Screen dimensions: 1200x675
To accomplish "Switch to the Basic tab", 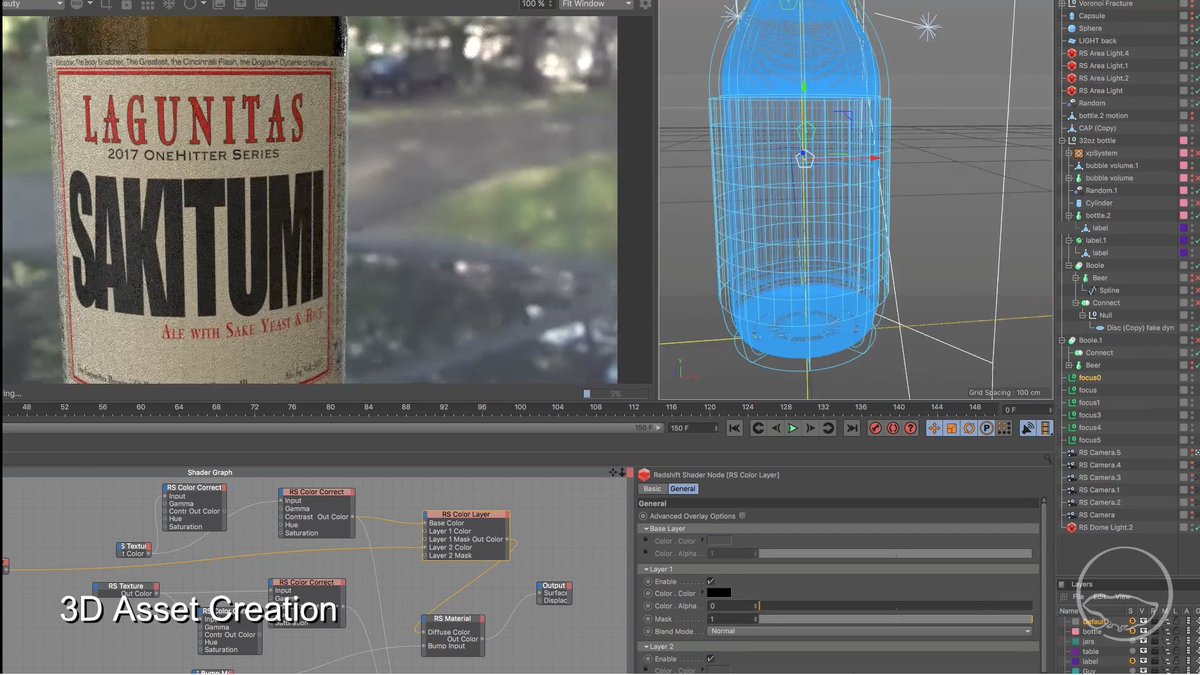I will click(x=652, y=489).
